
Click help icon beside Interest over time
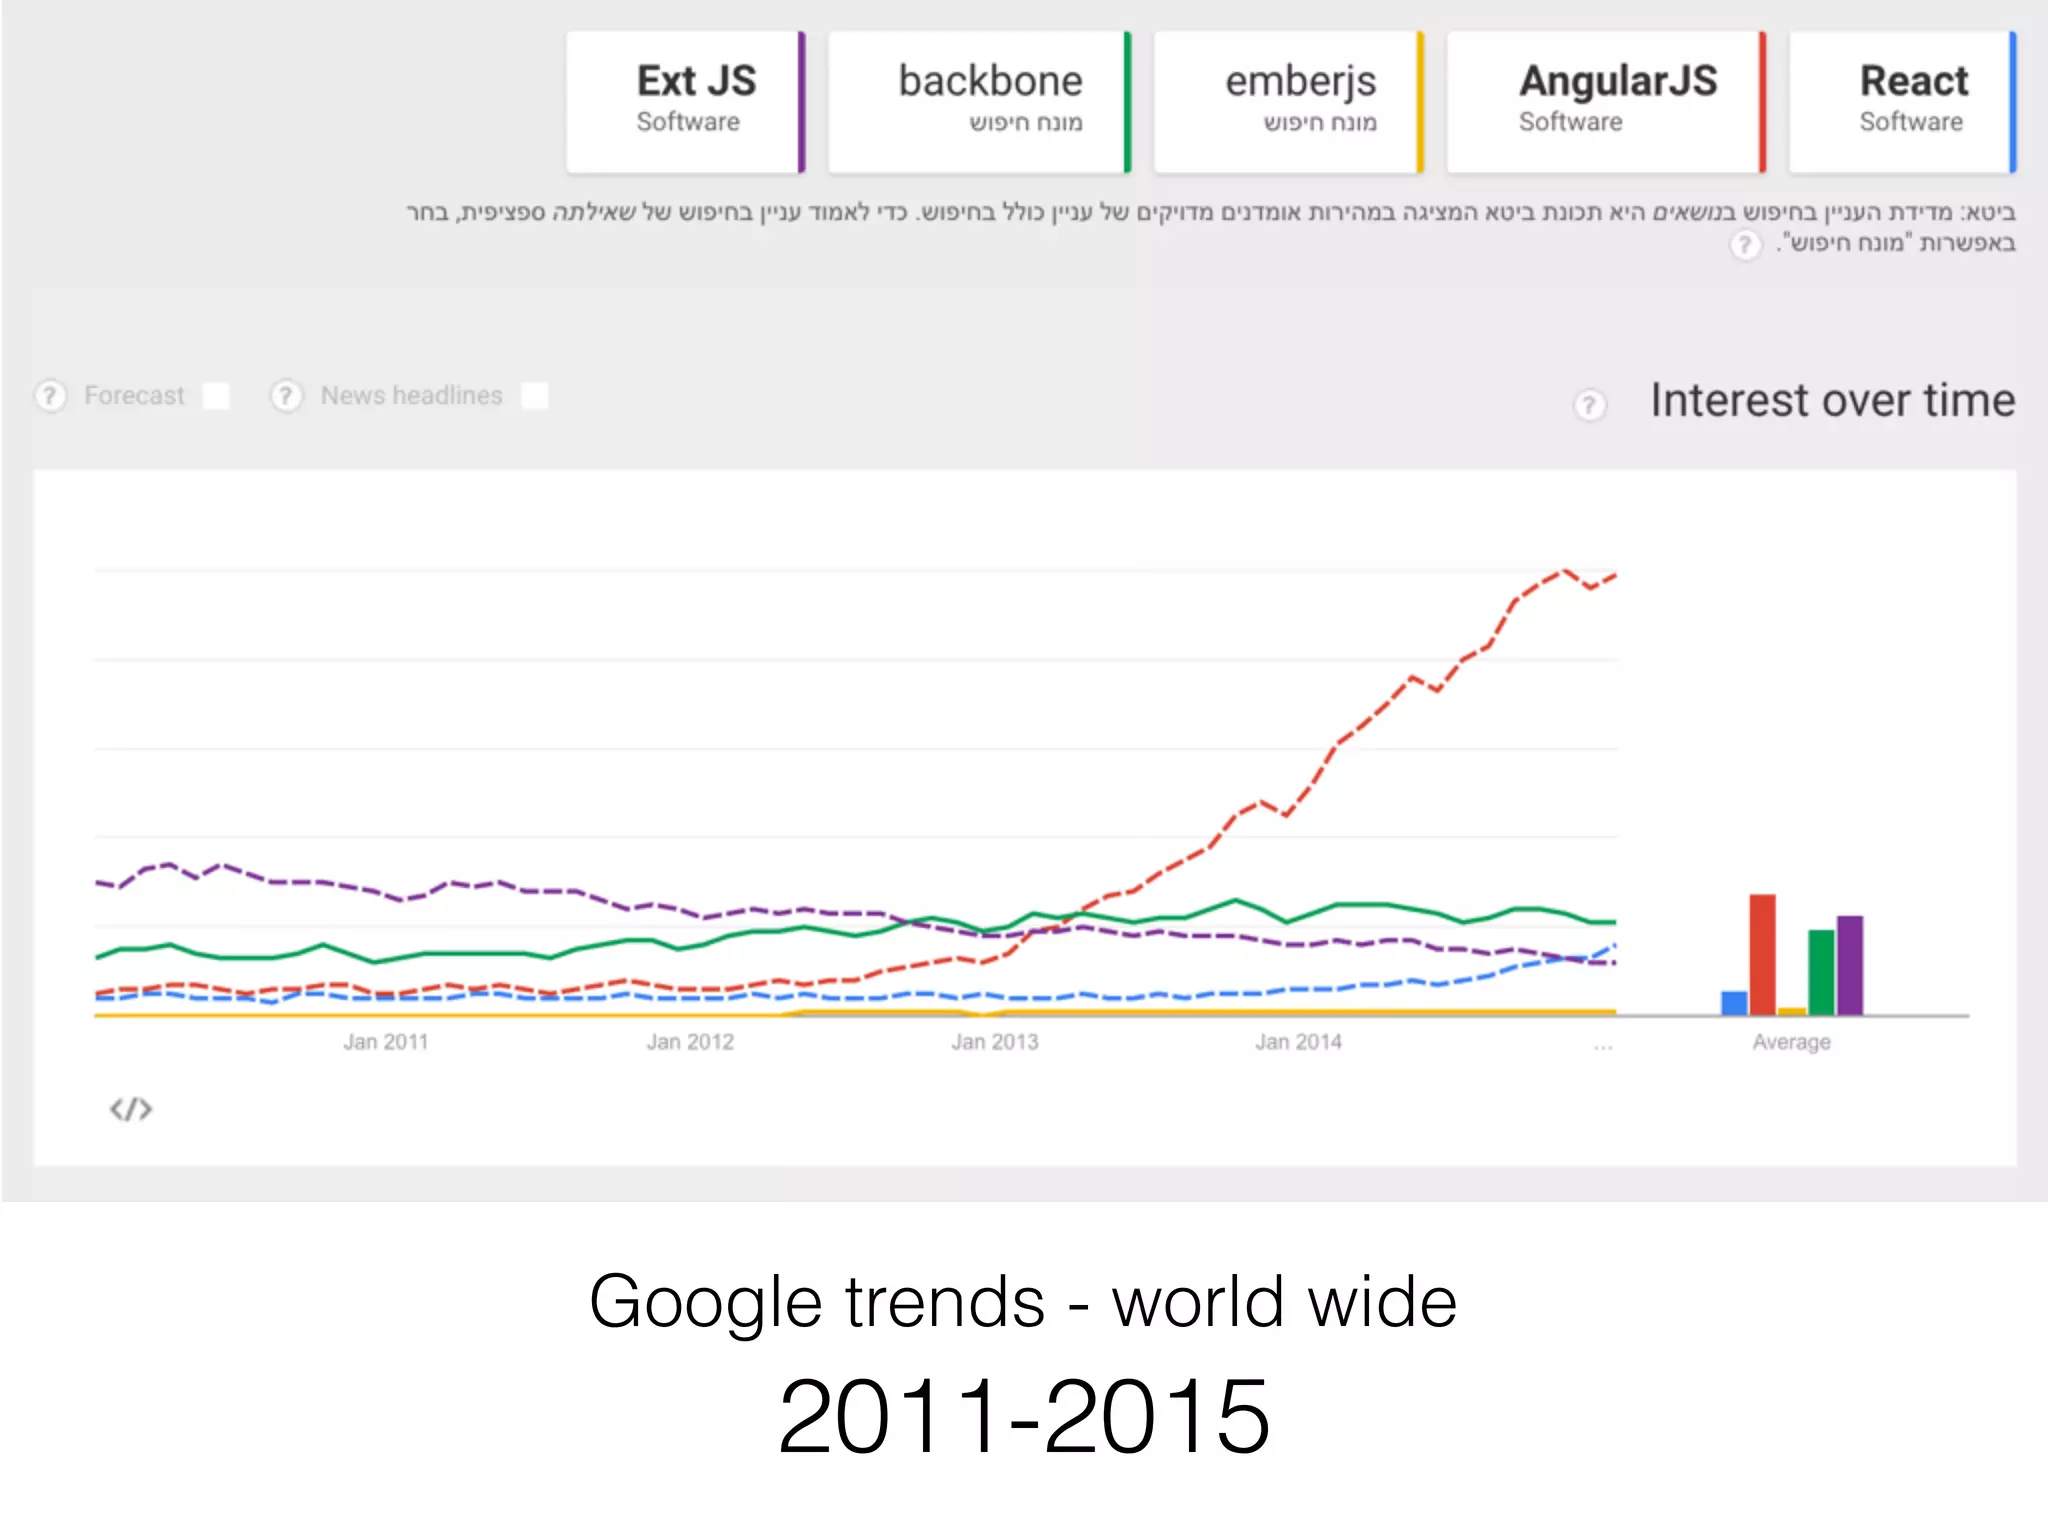tap(1589, 405)
